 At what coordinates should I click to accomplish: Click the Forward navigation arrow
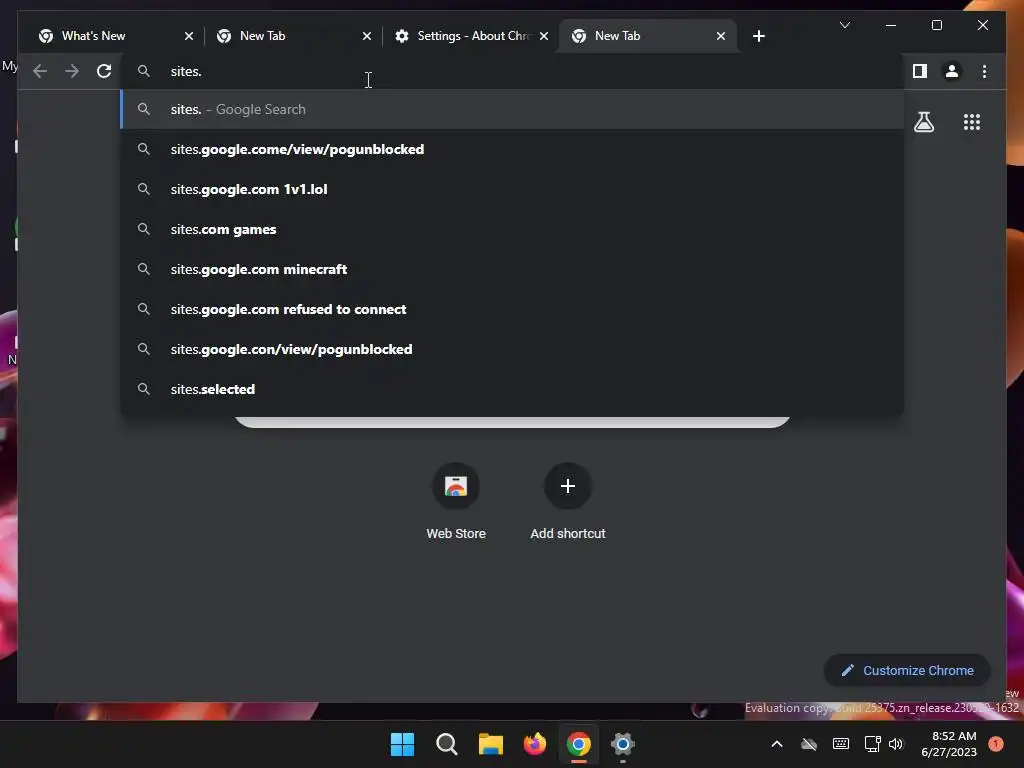click(72, 71)
